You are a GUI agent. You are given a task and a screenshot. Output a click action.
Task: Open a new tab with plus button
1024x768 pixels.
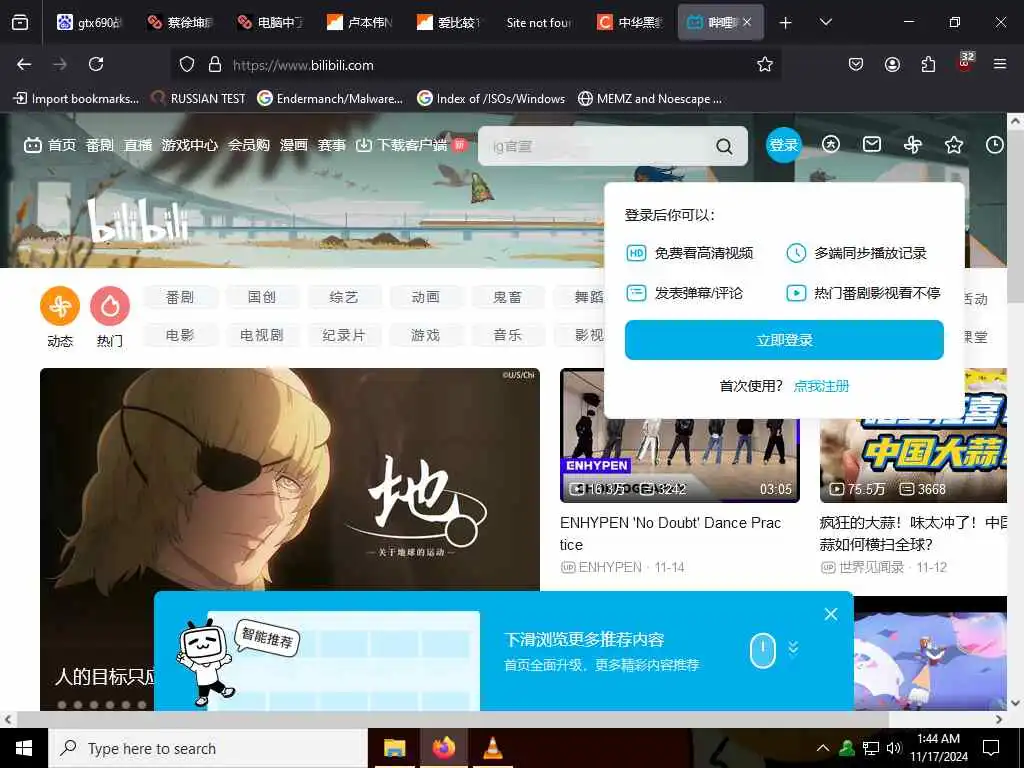786,22
